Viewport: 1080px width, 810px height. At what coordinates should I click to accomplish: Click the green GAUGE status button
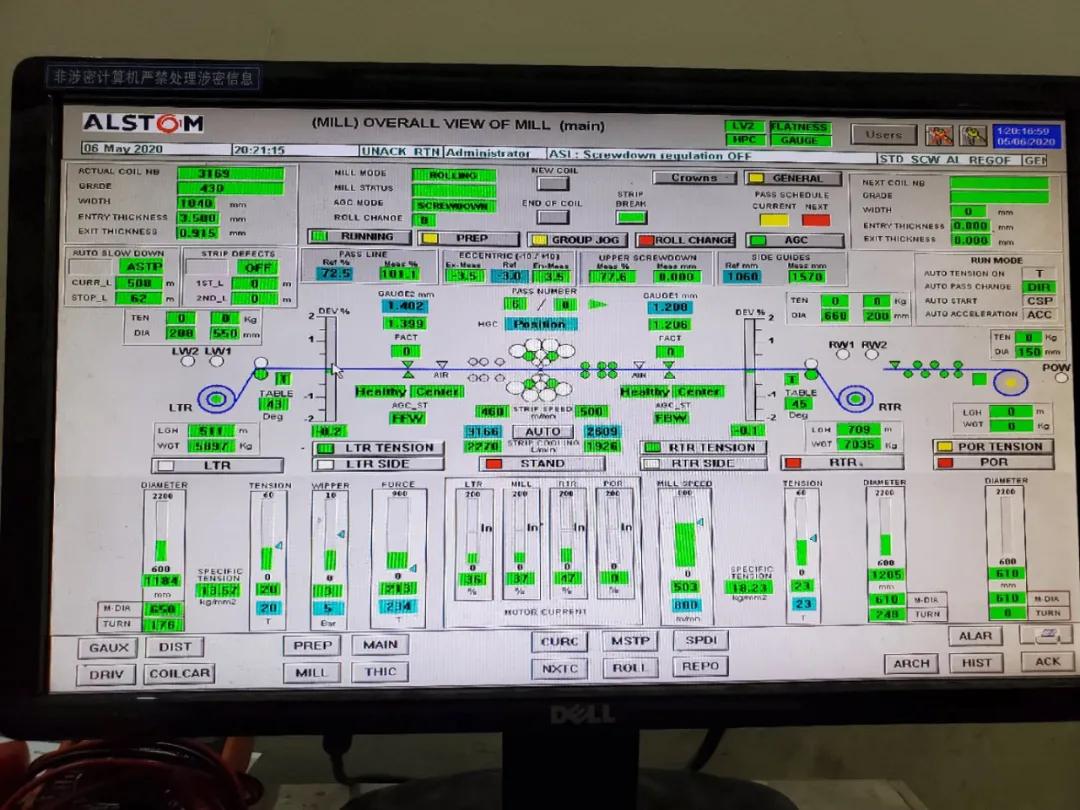click(800, 140)
